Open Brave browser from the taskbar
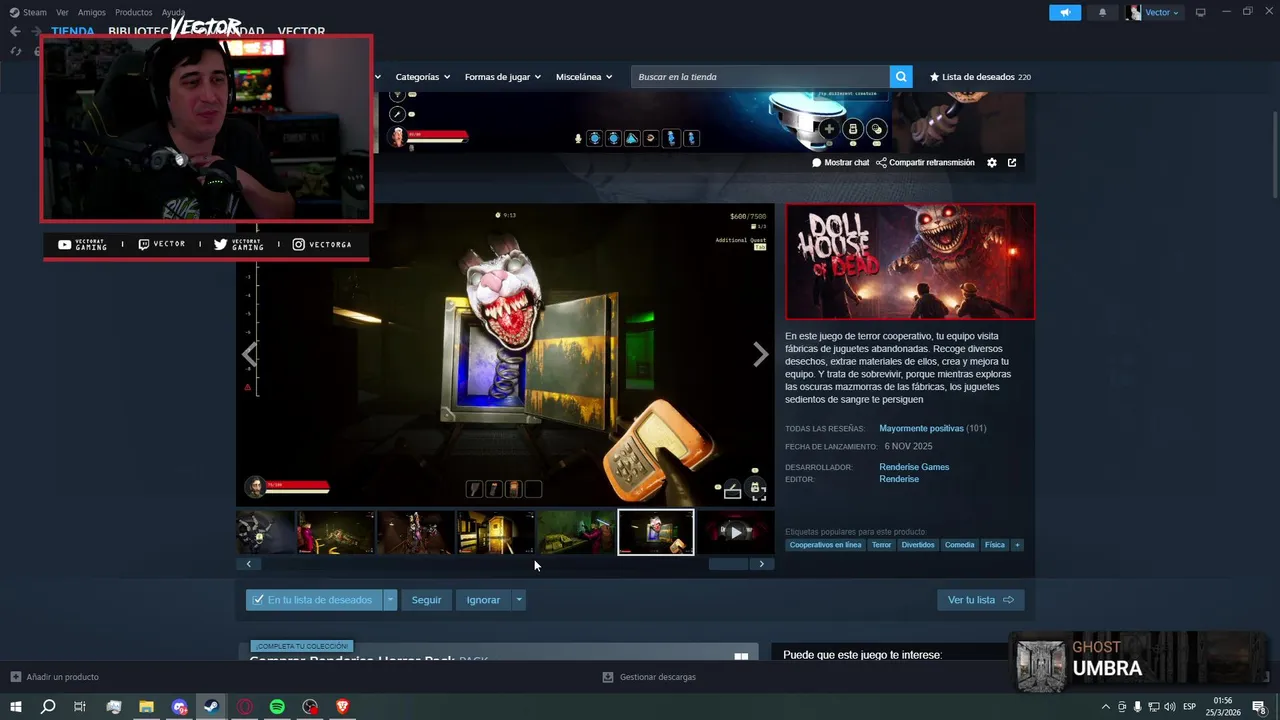The width and height of the screenshot is (1280, 720). click(x=343, y=707)
